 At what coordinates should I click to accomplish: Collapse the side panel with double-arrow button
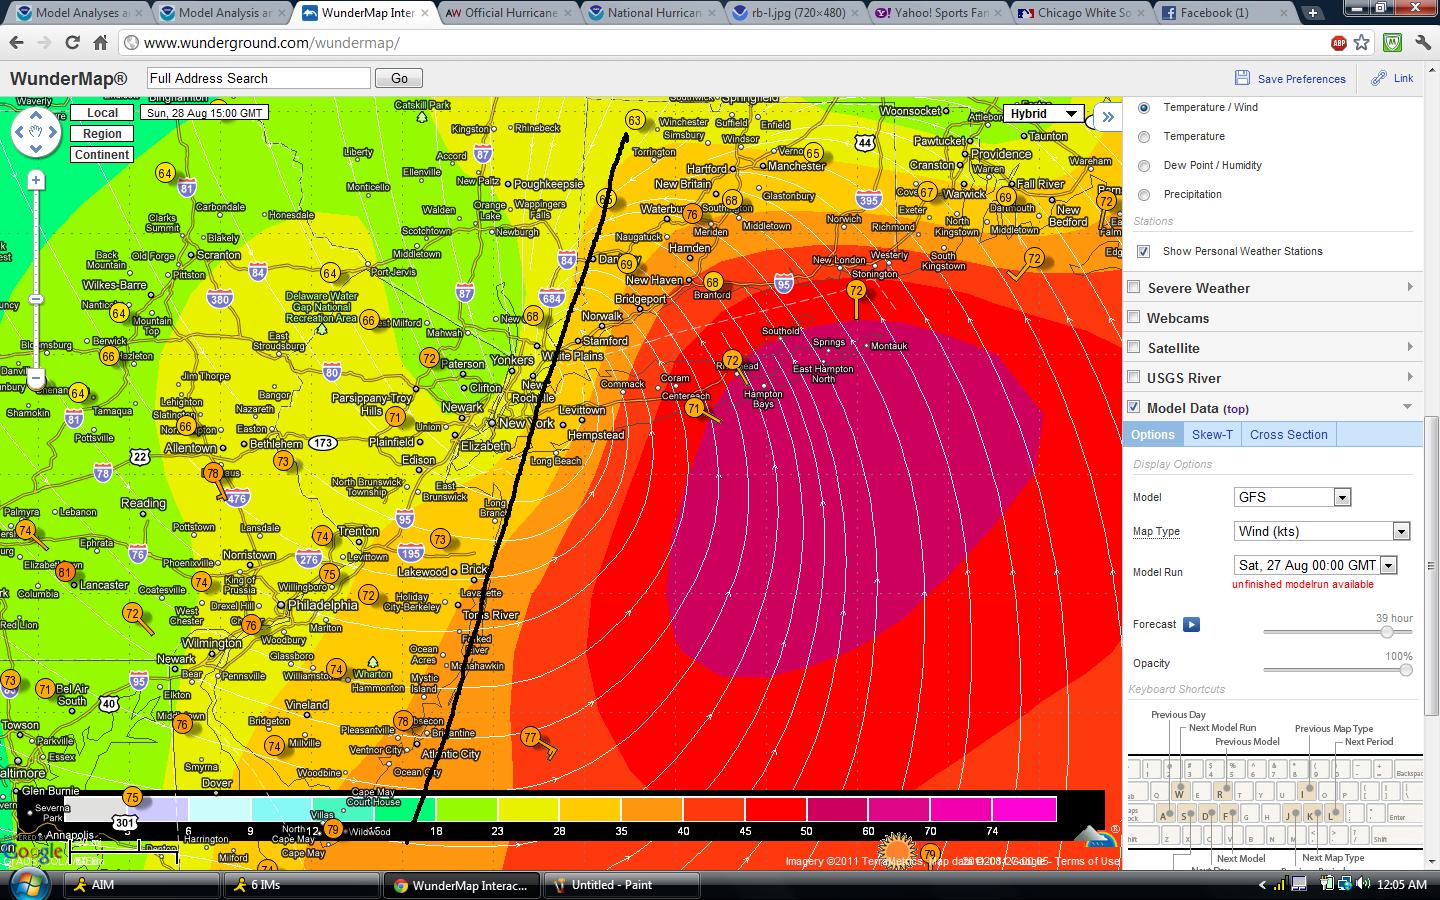tap(1108, 116)
